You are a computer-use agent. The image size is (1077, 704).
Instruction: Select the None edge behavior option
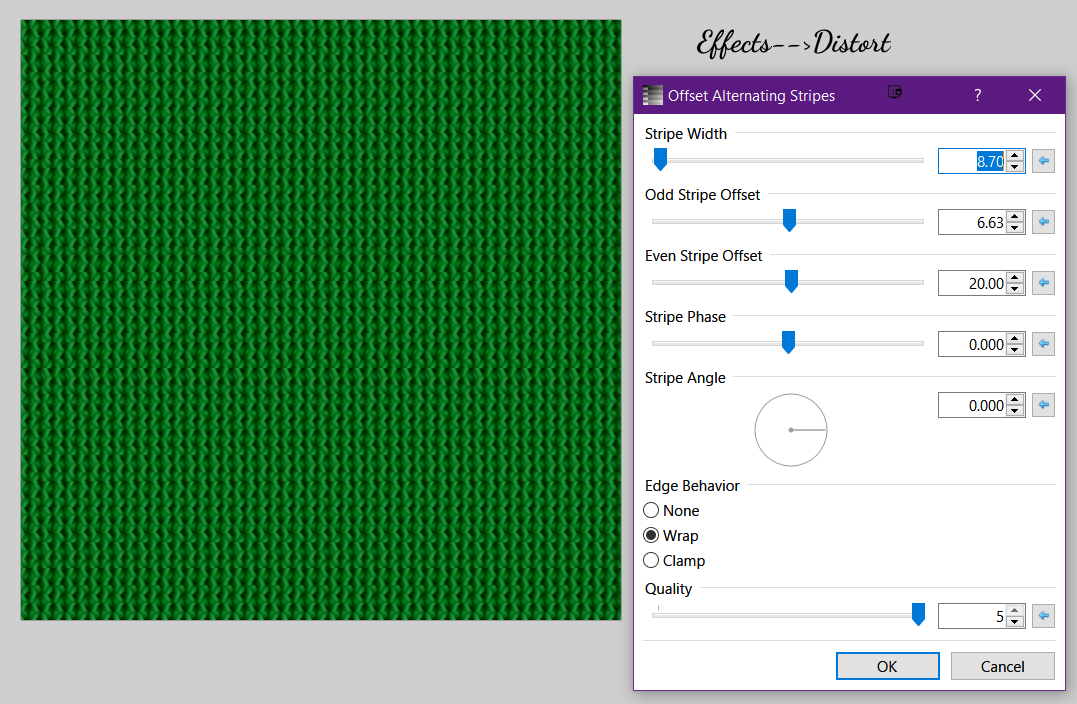(671, 510)
